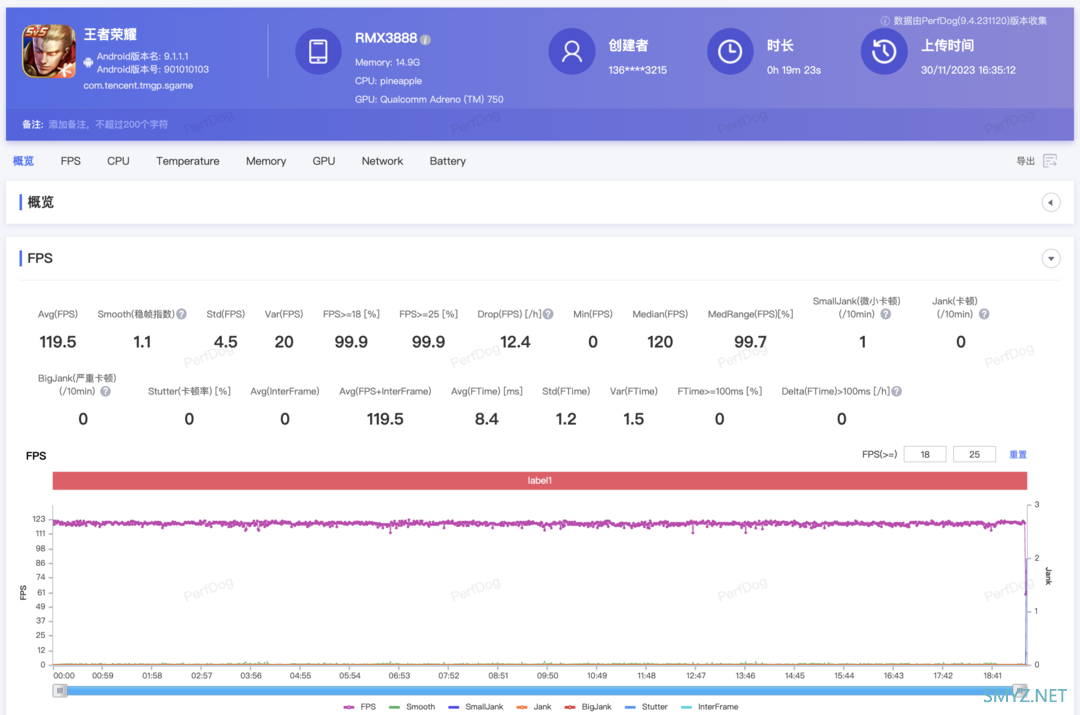Switch to the FPS tab
This screenshot has height=715, width=1080.
click(x=70, y=161)
